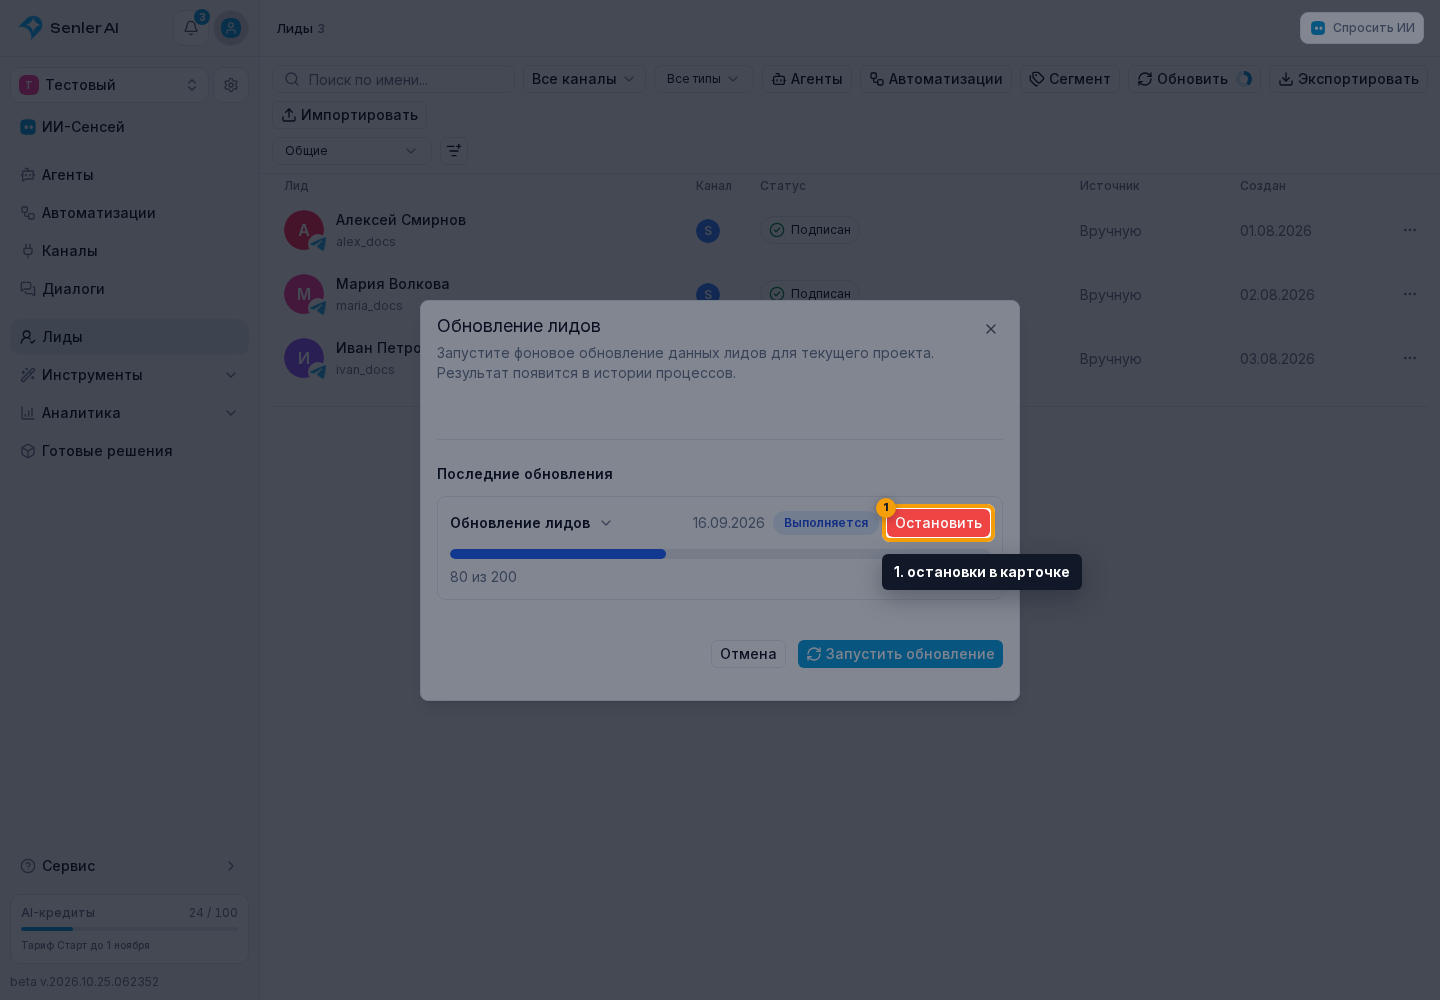Open the Тестовый project selector
Screen dimensions: 1440x1000
coord(109,85)
